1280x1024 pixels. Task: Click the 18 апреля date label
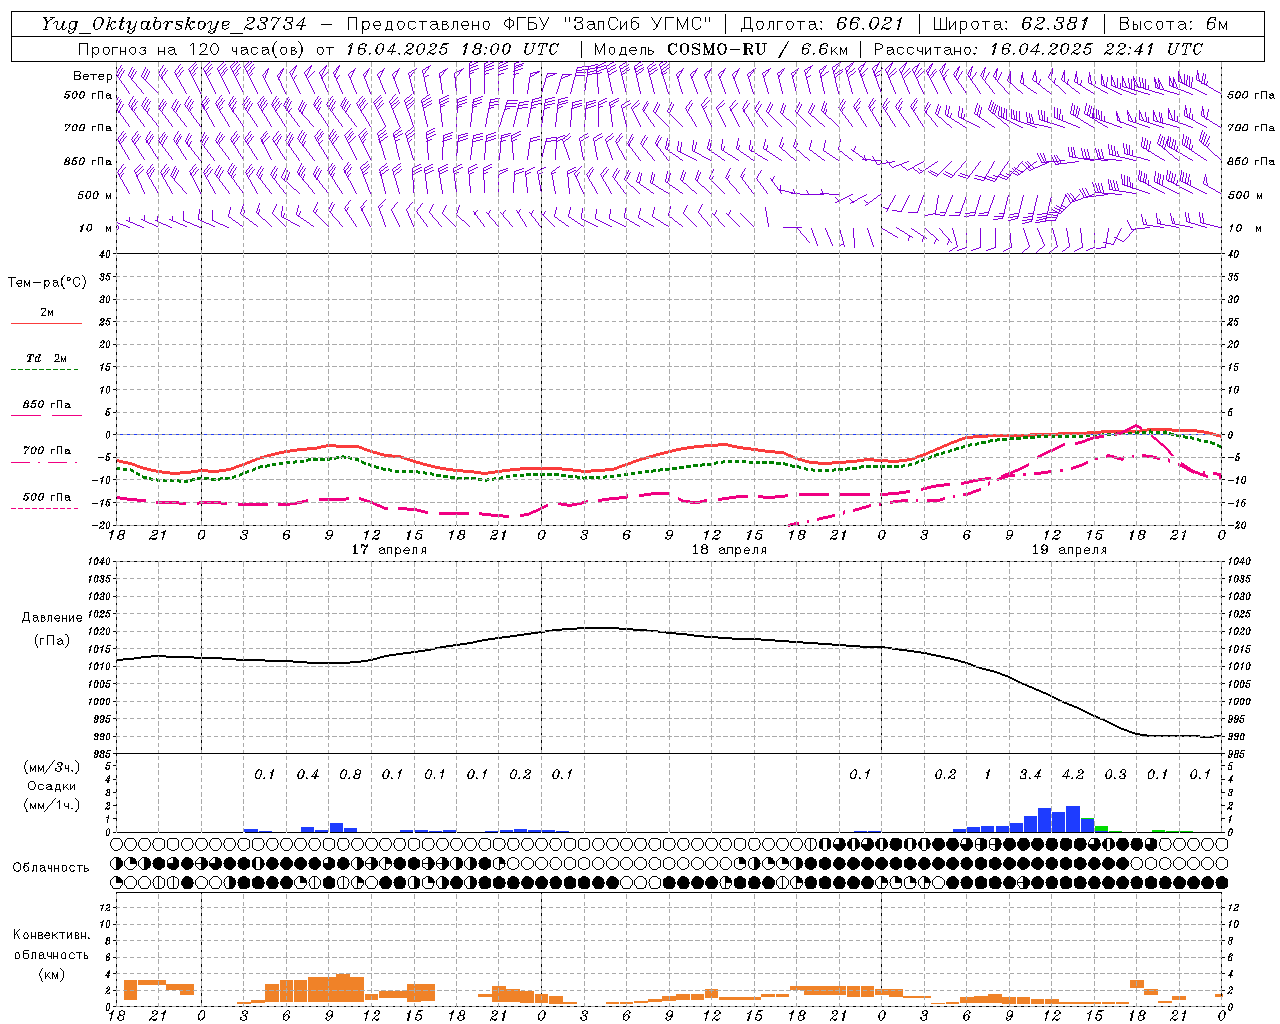point(729,550)
